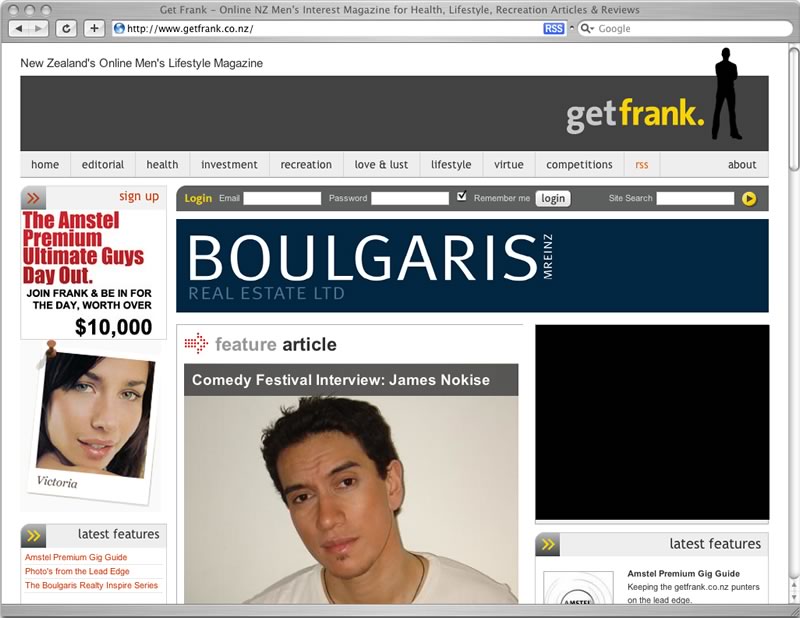Focus the Email input field
The image size is (800, 618).
282,199
